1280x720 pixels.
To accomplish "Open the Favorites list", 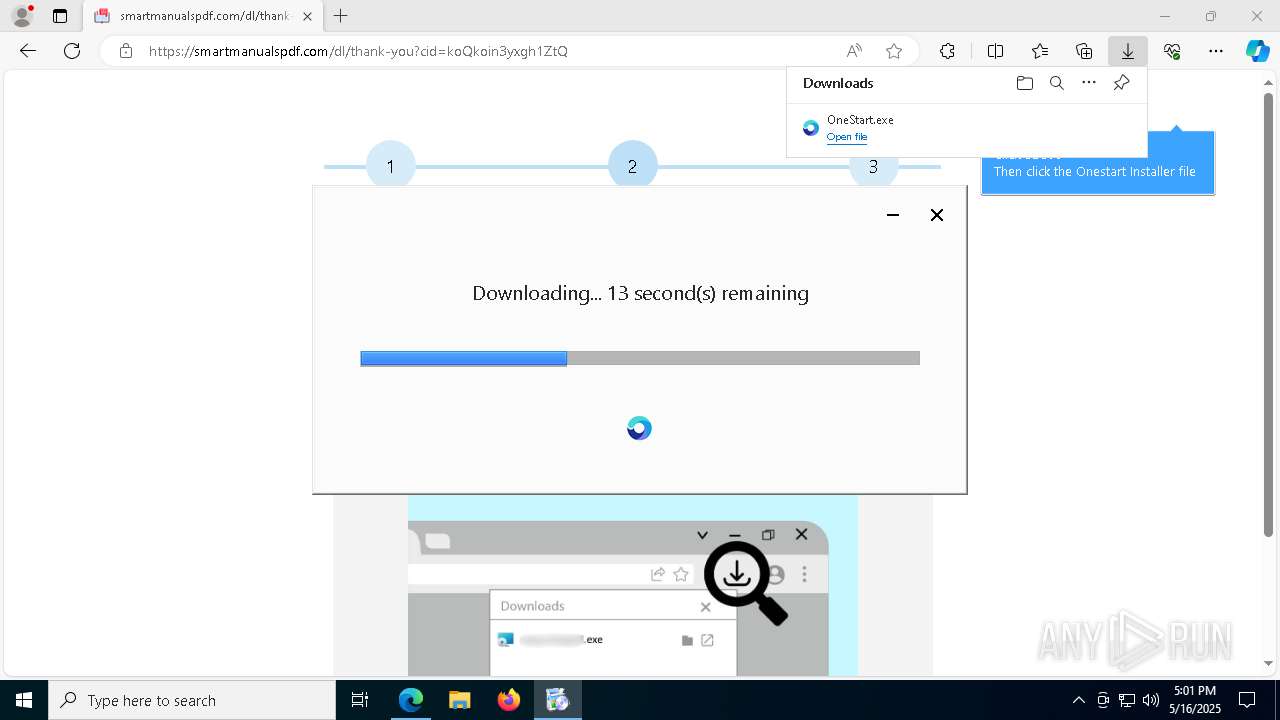I will [x=1040, y=51].
